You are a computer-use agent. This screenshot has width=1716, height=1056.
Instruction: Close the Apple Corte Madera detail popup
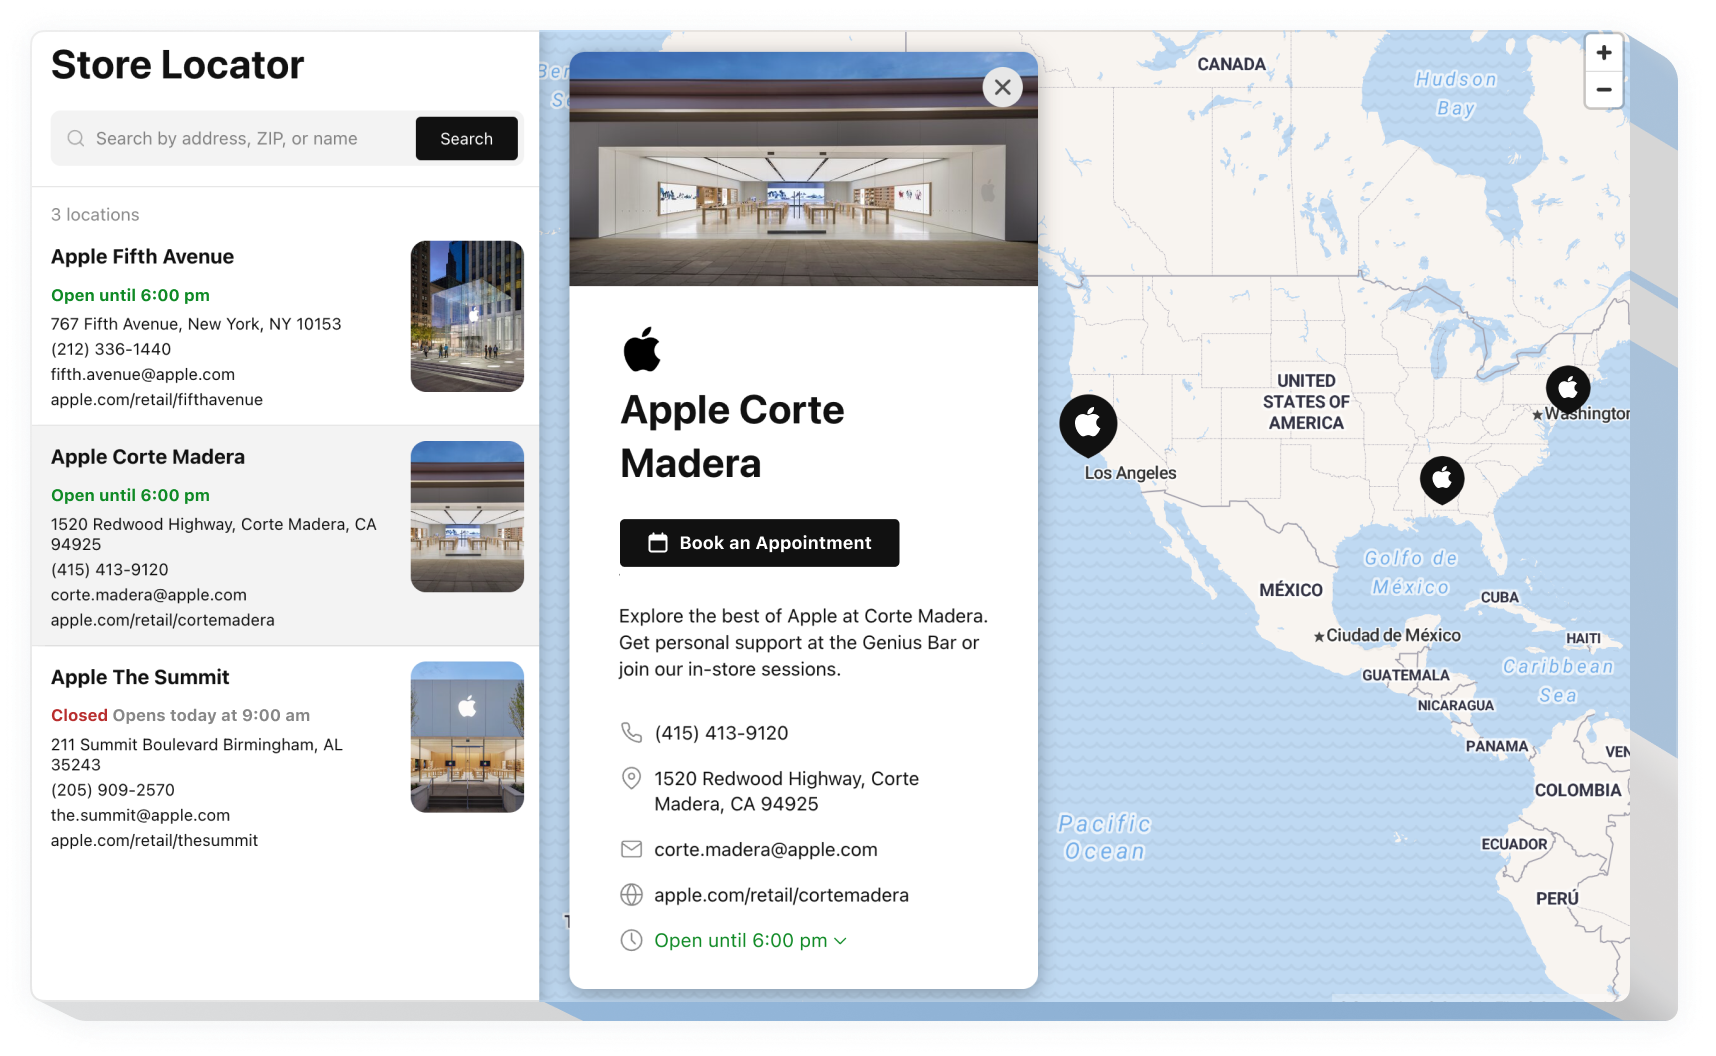tap(1002, 88)
